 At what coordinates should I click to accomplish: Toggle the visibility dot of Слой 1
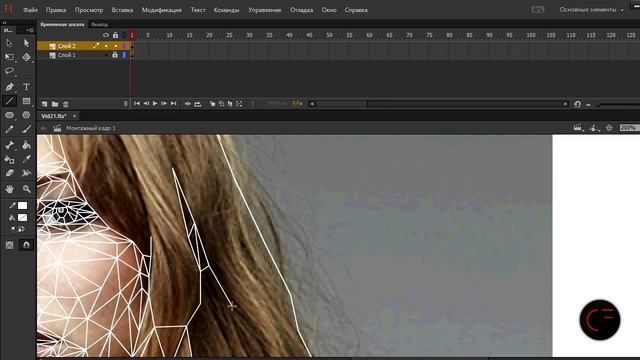(106, 55)
